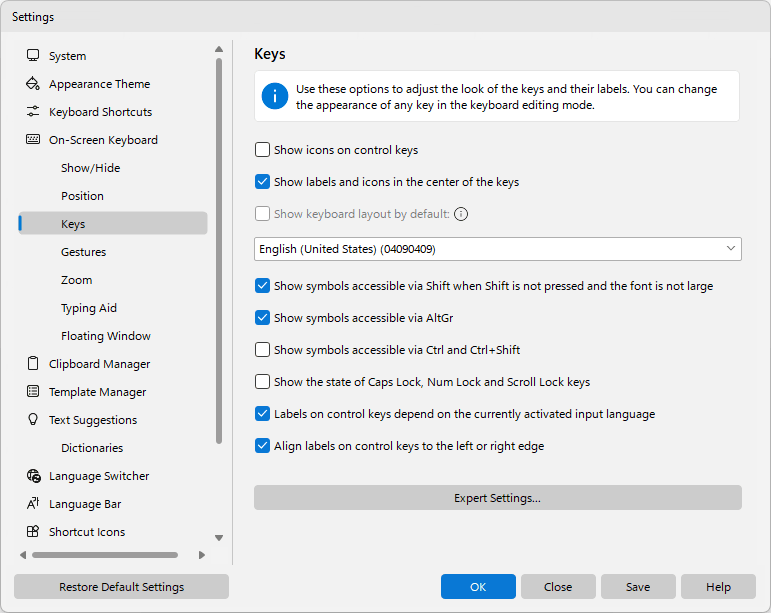Image resolution: width=771 pixels, height=613 pixels.
Task: Click sidebar scroll down arrow
Action: click(x=219, y=538)
